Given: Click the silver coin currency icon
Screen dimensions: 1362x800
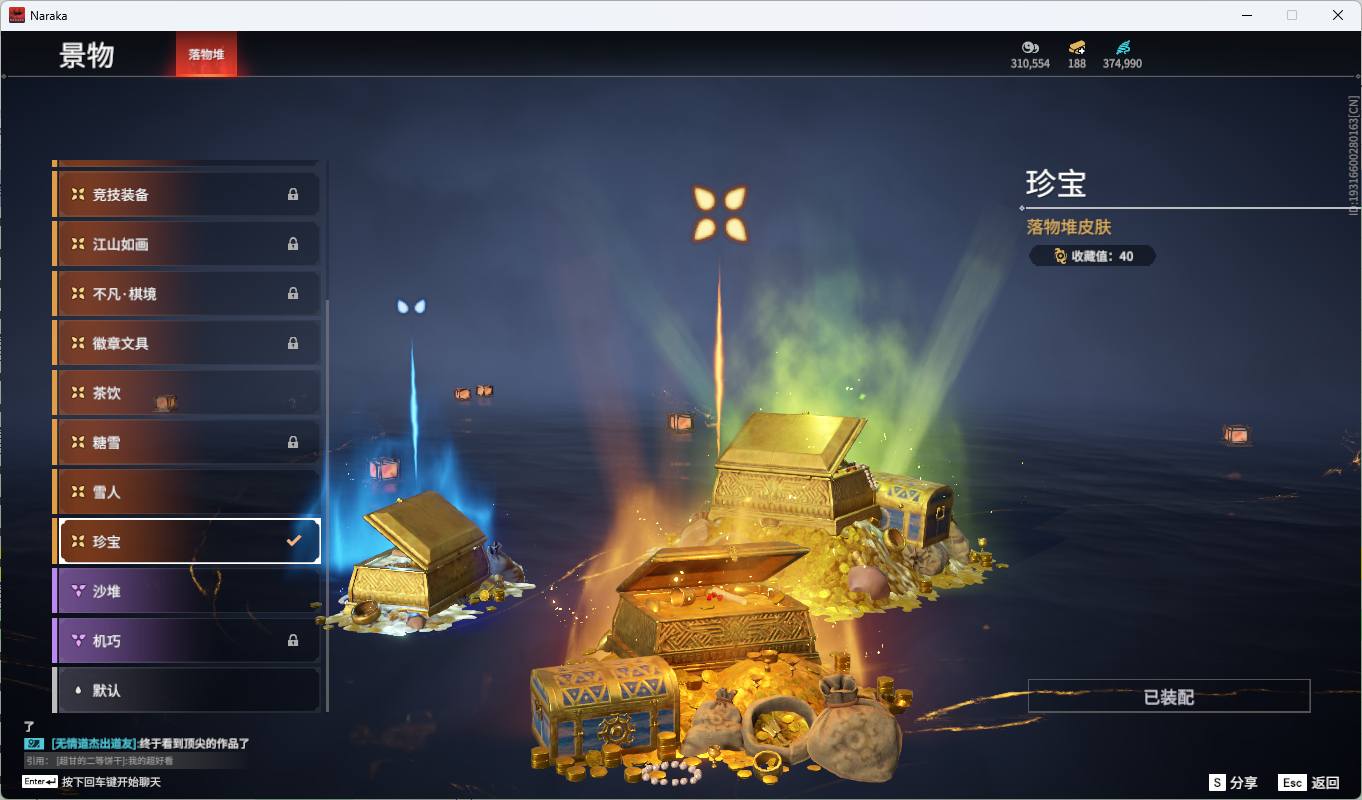Looking at the screenshot, I should pyautogui.click(x=1030, y=47).
